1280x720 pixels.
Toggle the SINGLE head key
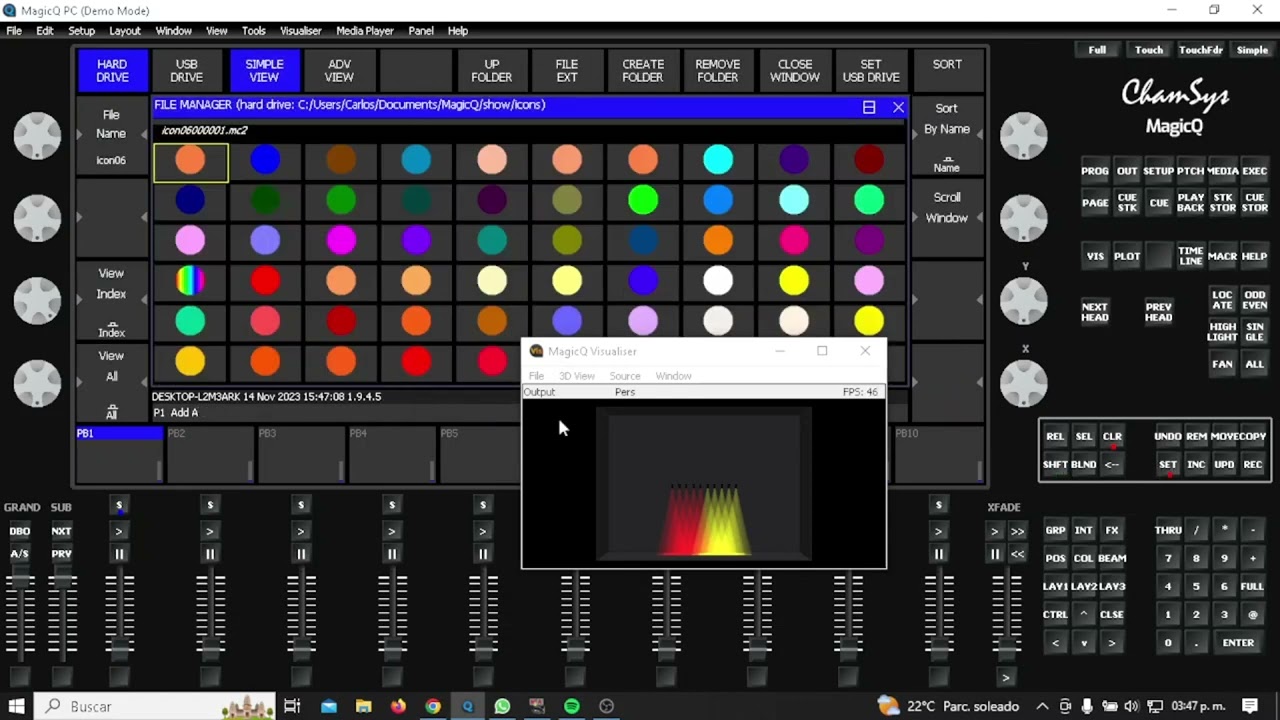pos(1254,332)
